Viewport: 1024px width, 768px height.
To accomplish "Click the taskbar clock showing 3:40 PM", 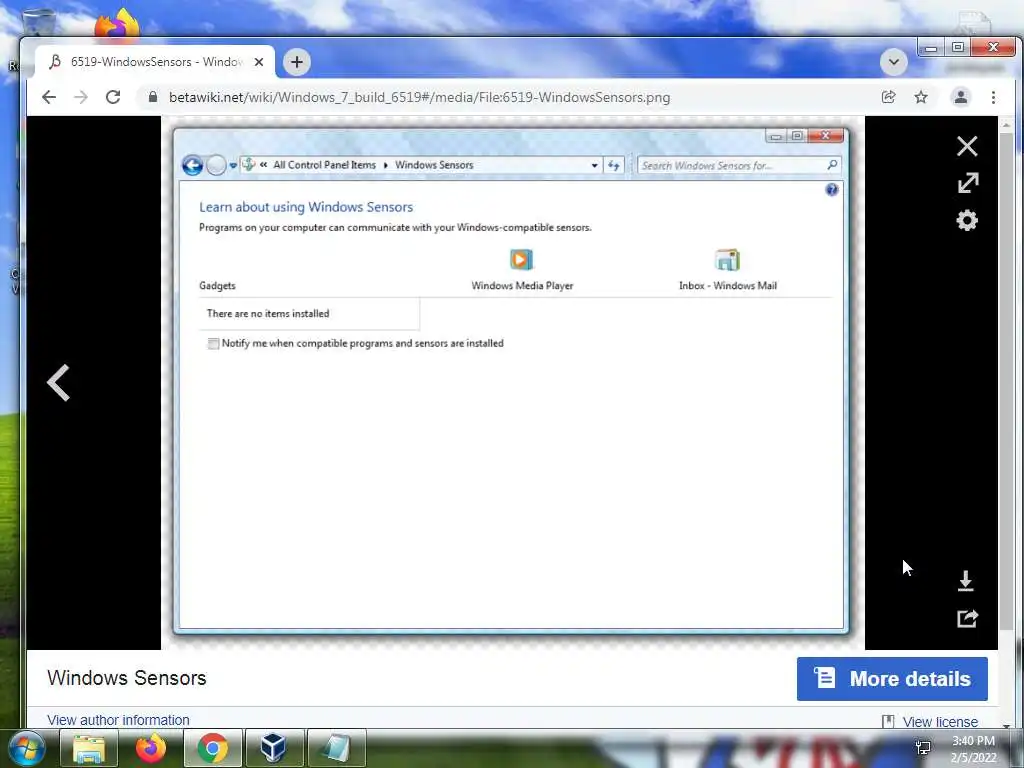I will tap(973, 749).
